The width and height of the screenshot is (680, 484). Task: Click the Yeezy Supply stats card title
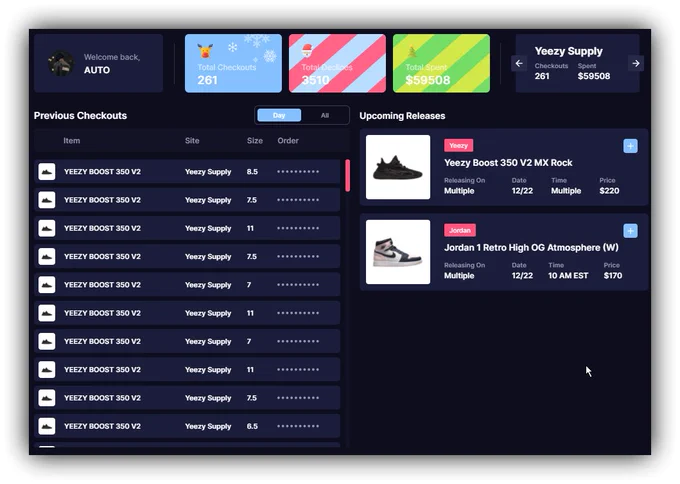point(569,51)
